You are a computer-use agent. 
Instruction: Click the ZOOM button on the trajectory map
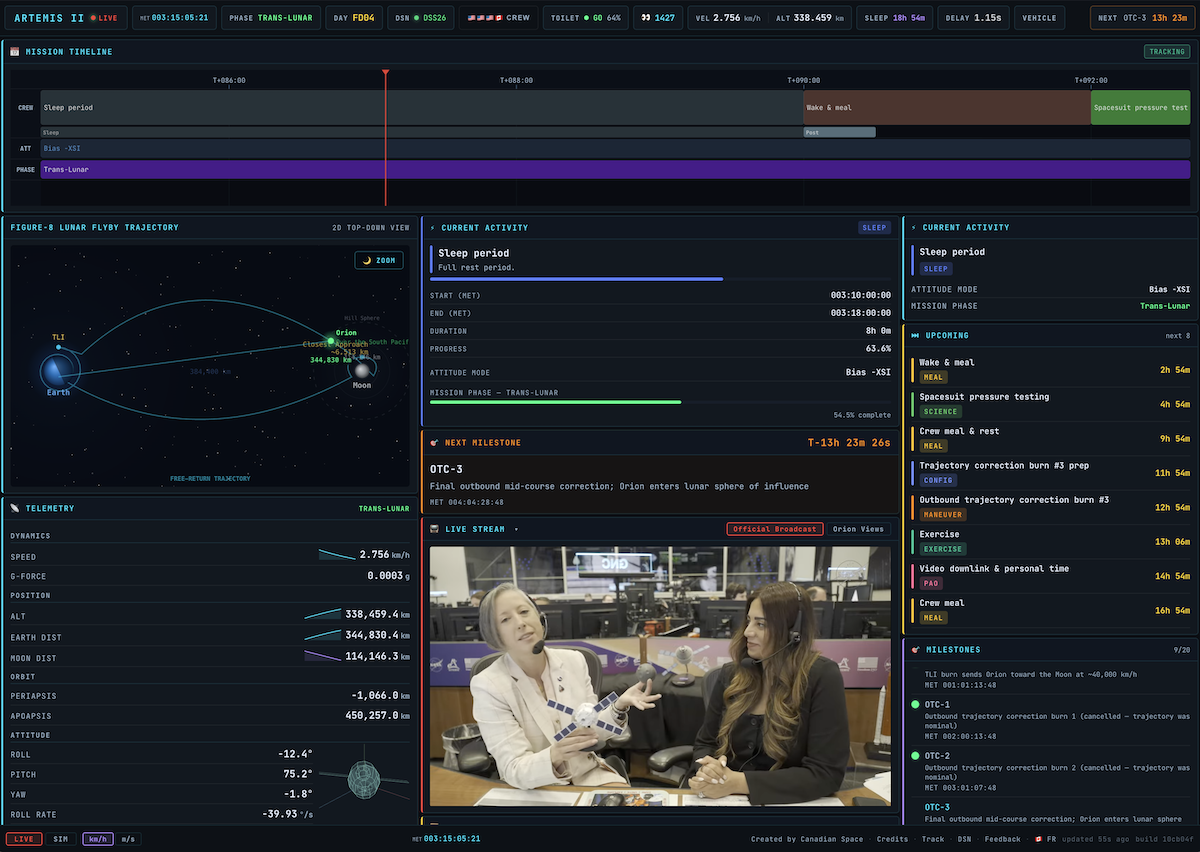click(378, 259)
